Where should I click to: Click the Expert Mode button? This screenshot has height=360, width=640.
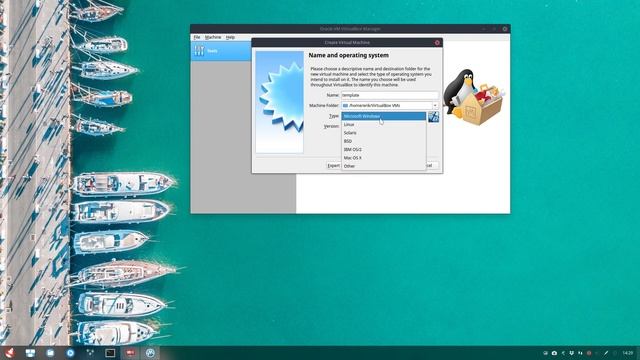pyautogui.click(x=333, y=166)
